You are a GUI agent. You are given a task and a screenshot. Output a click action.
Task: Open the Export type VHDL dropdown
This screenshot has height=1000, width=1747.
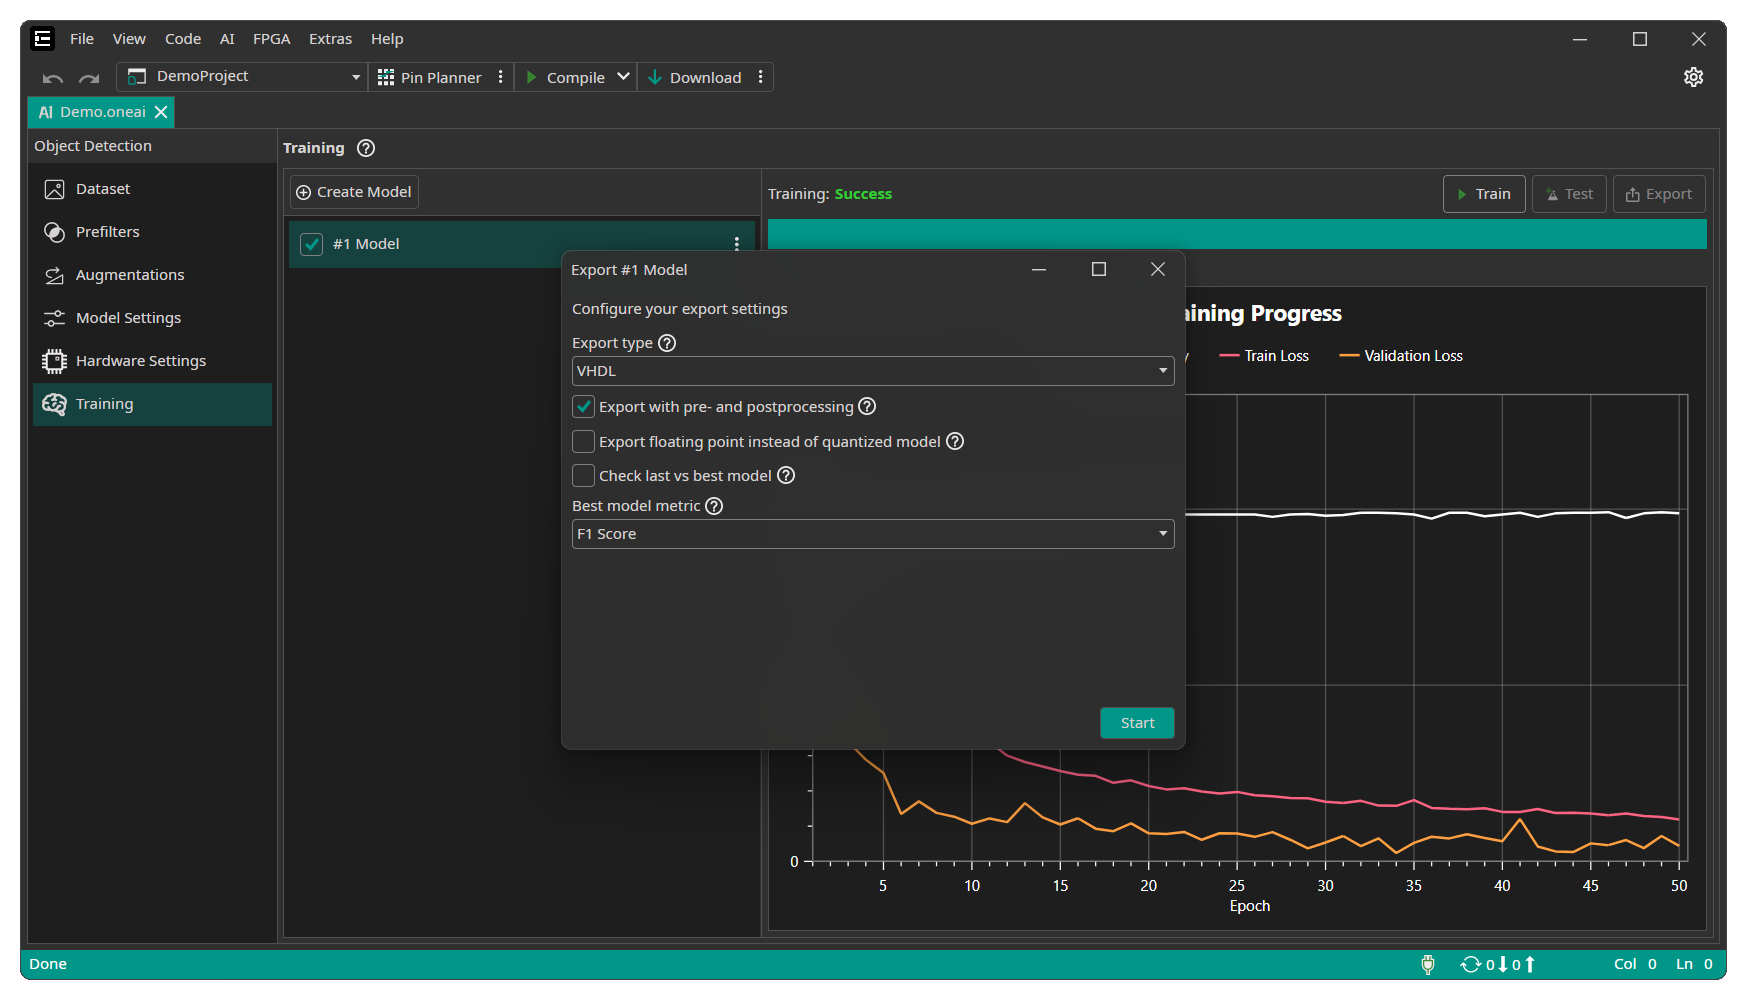click(872, 371)
